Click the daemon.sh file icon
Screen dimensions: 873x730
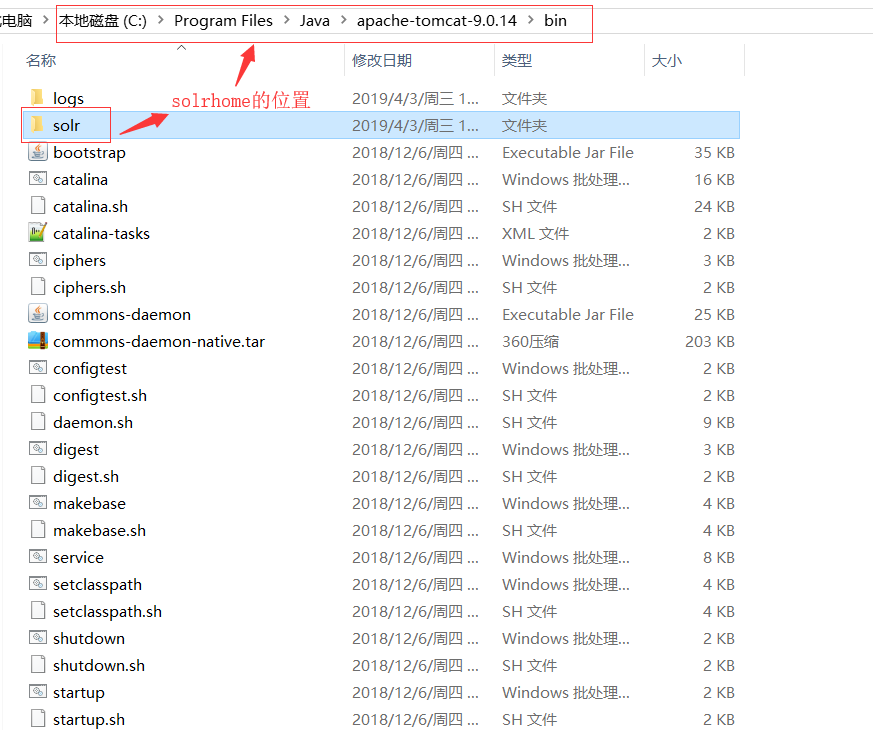pos(37,422)
